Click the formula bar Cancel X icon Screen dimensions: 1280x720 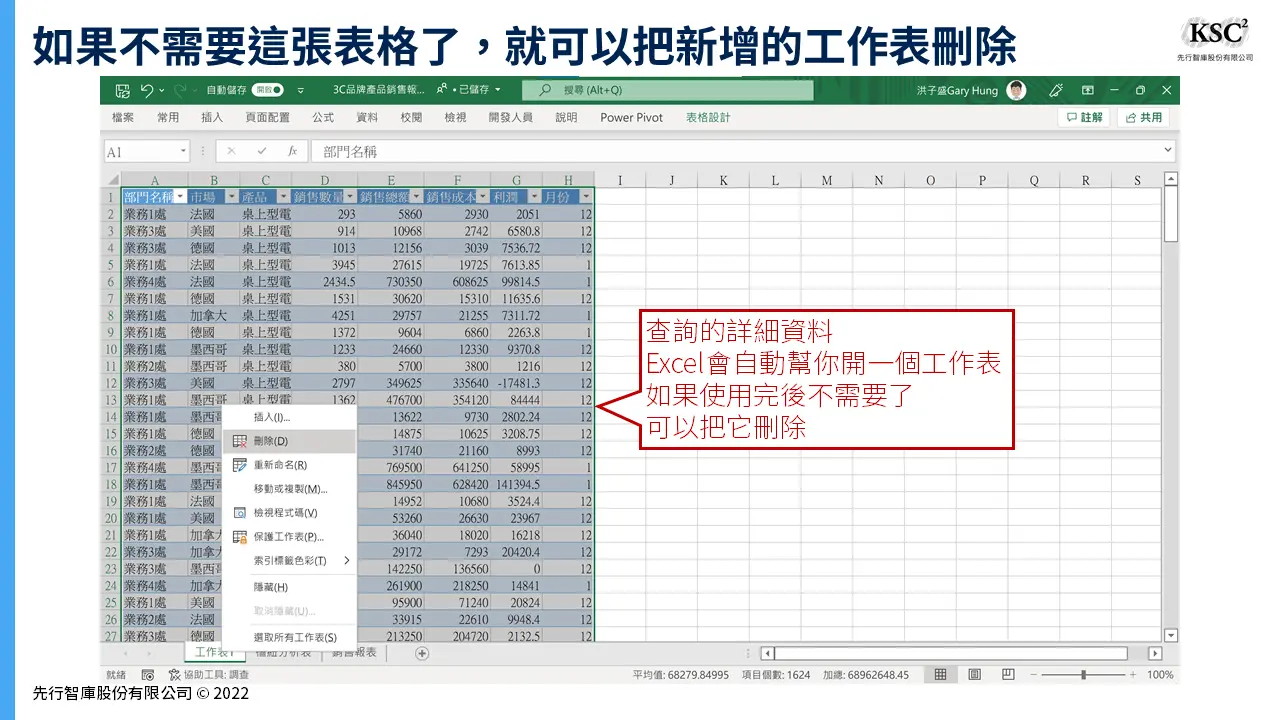231,151
